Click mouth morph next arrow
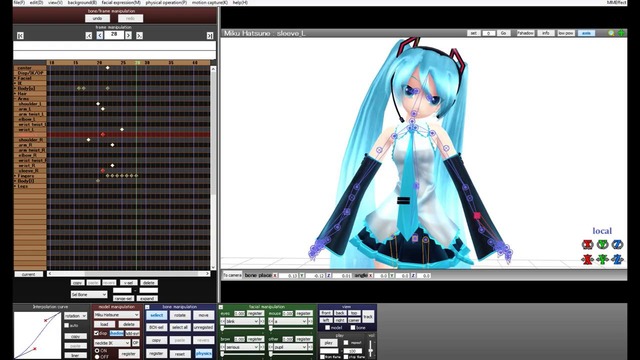 point(311,321)
